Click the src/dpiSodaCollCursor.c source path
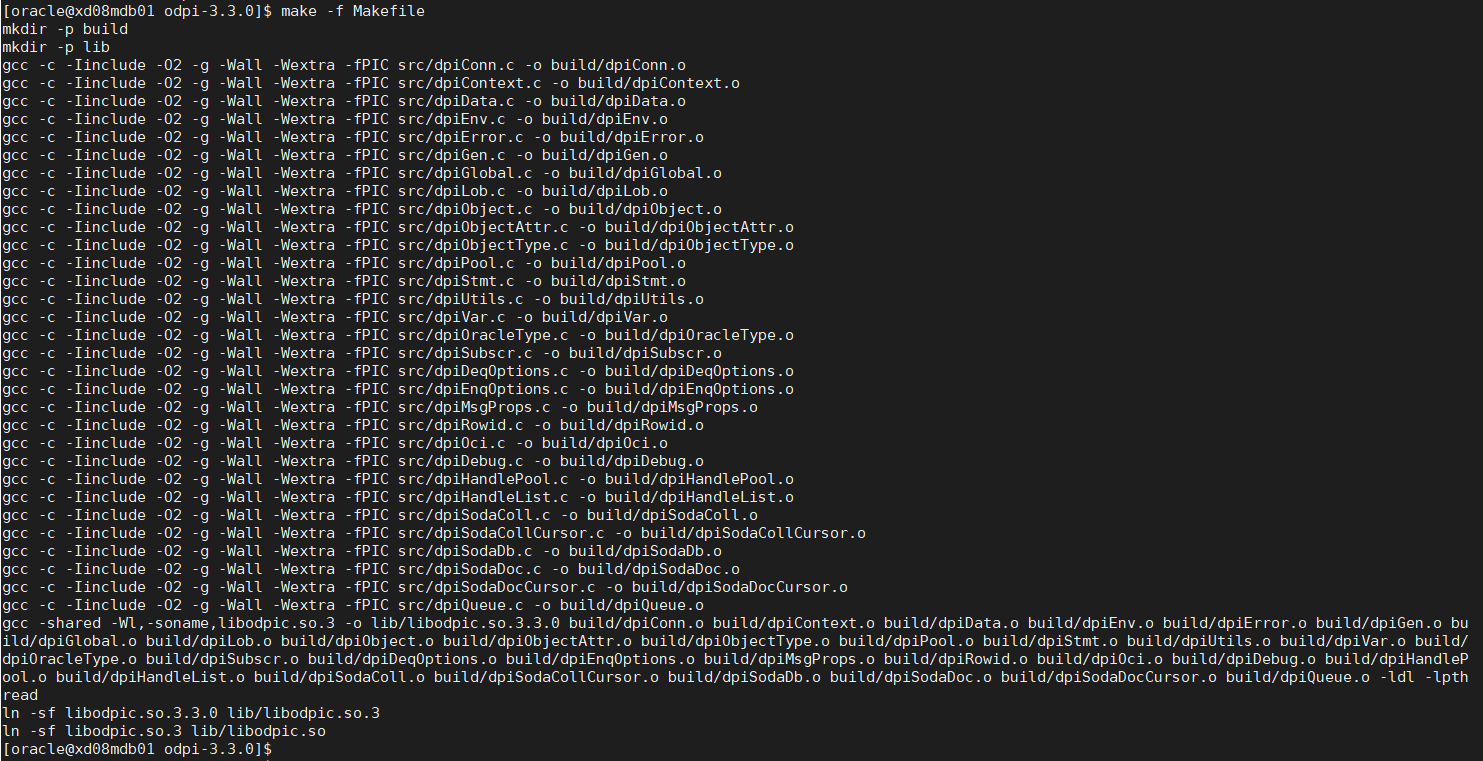1483x761 pixels. (501, 533)
